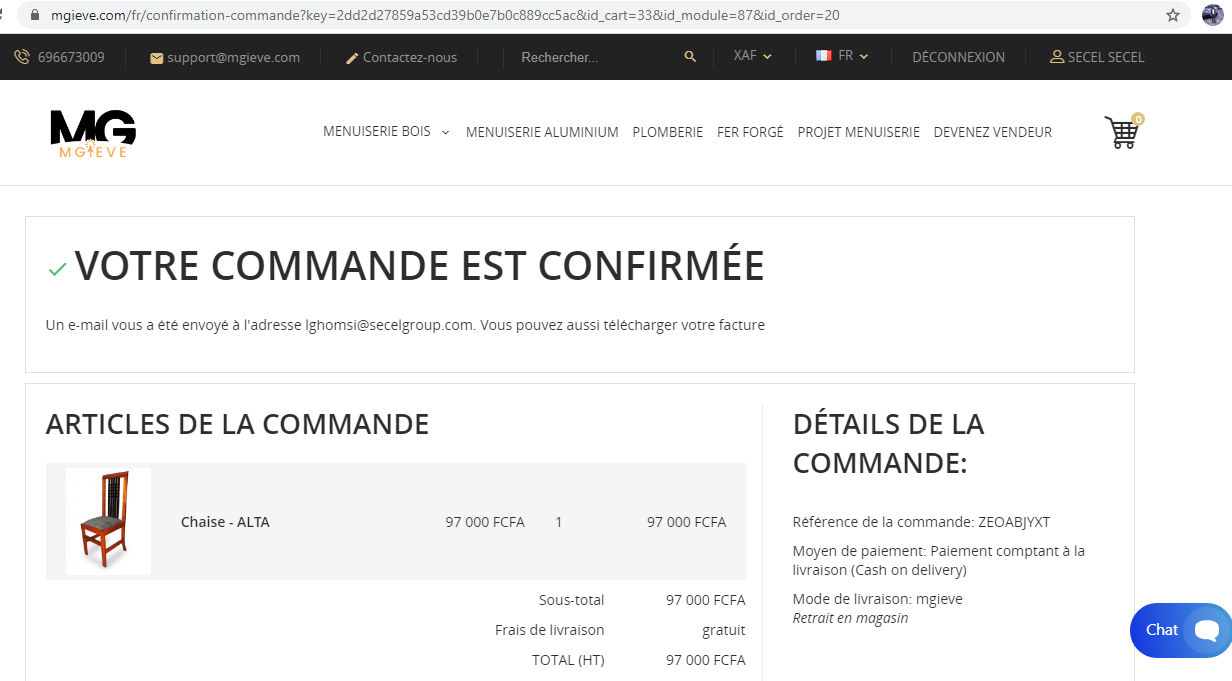Image resolution: width=1232 pixels, height=681 pixels.
Task: Click the order reference ZEOABJYXT text
Action: [1014, 522]
